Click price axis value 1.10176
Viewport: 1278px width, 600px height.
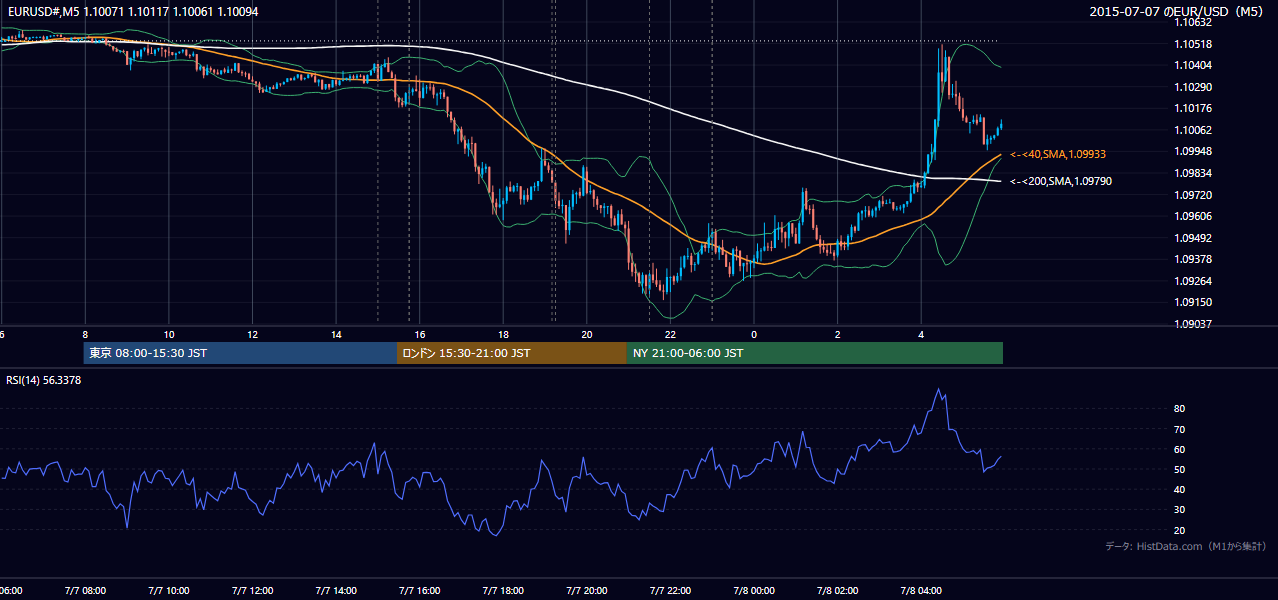1192,108
